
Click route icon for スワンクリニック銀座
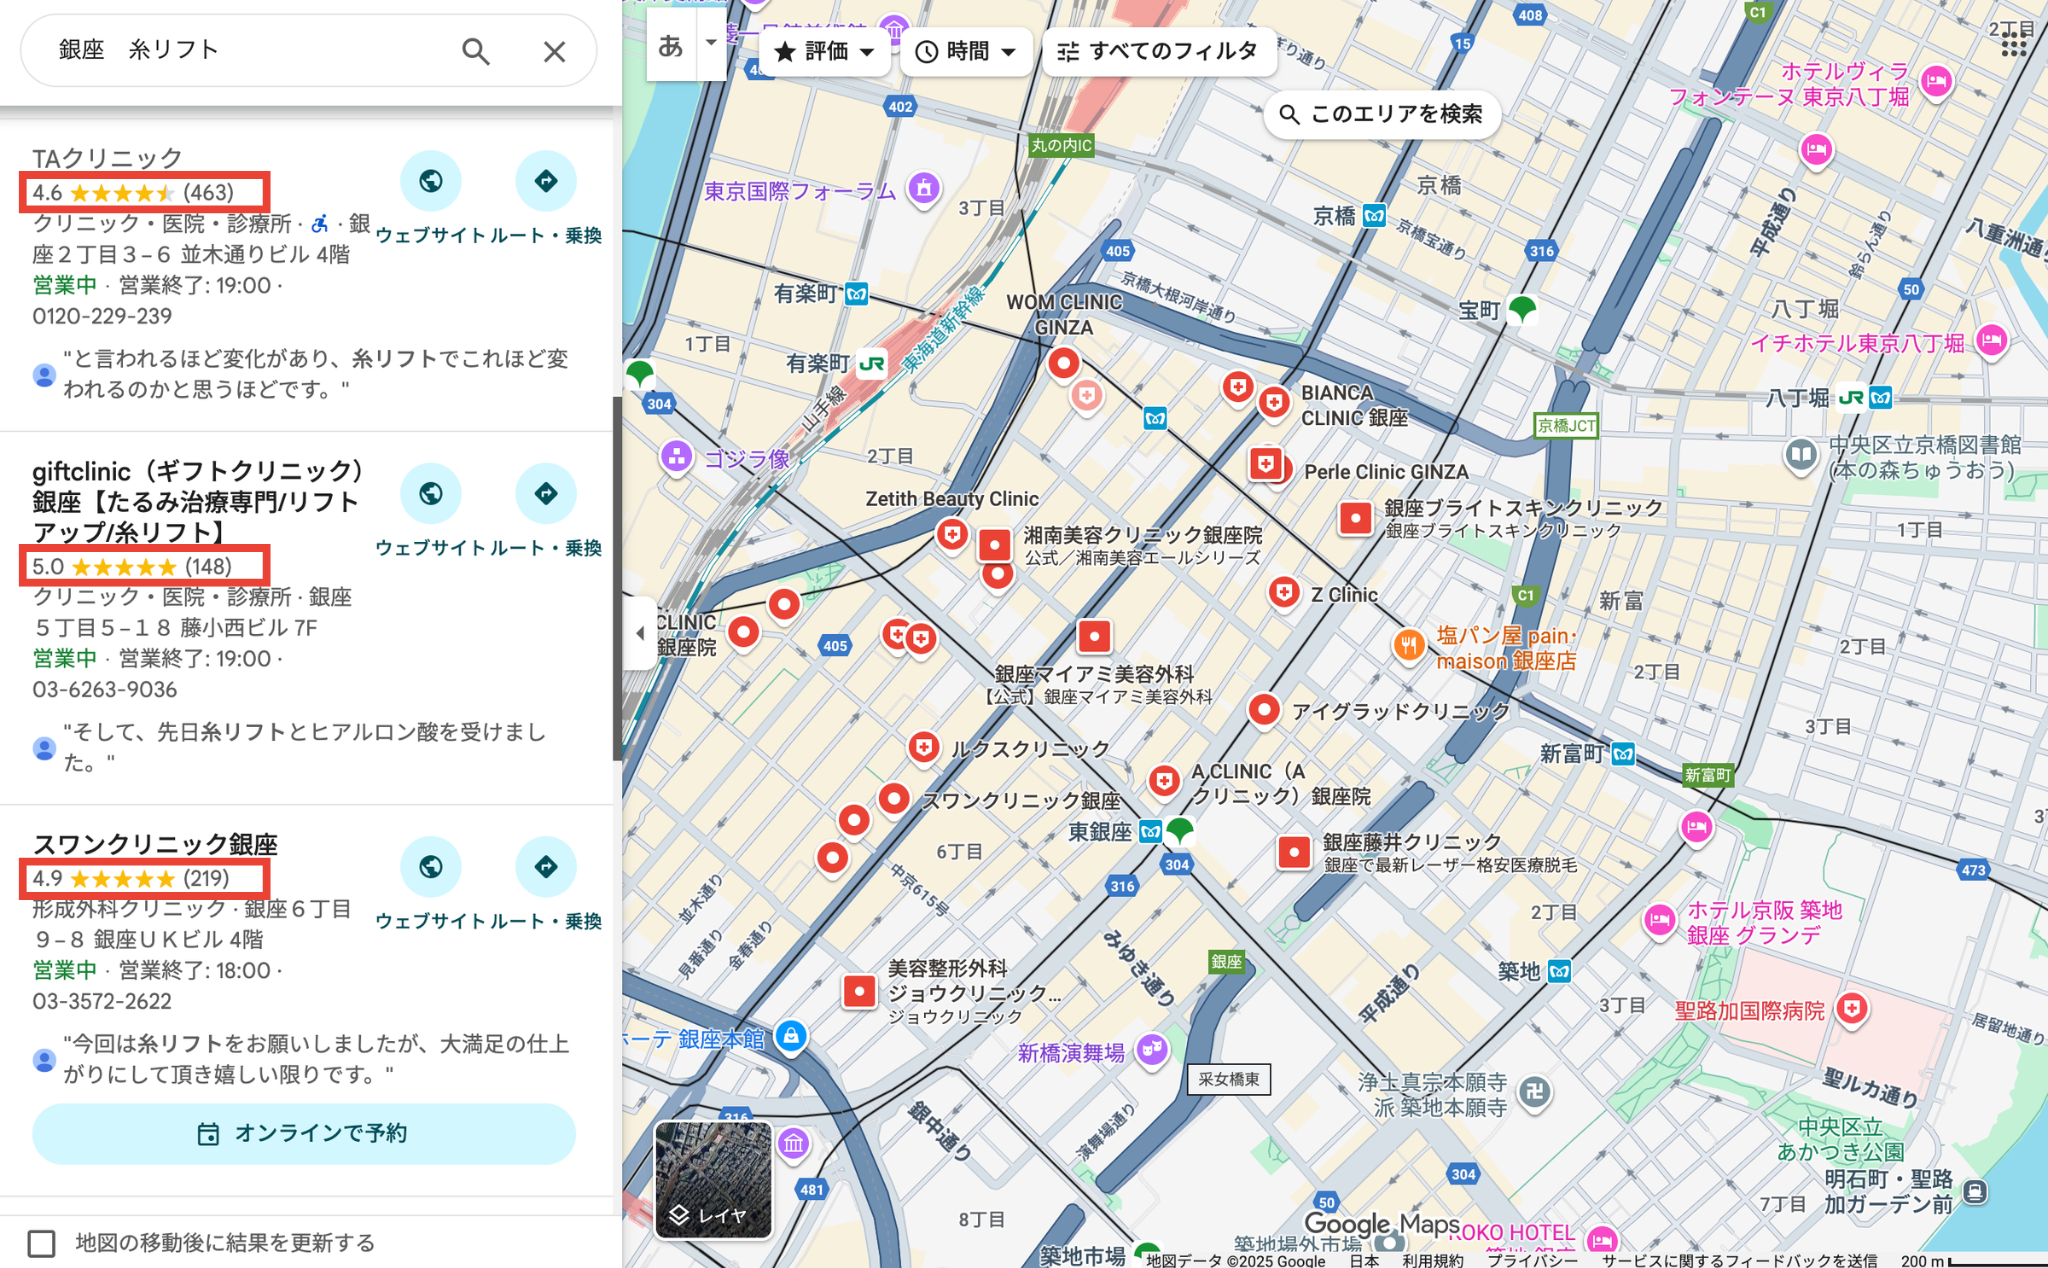[546, 867]
